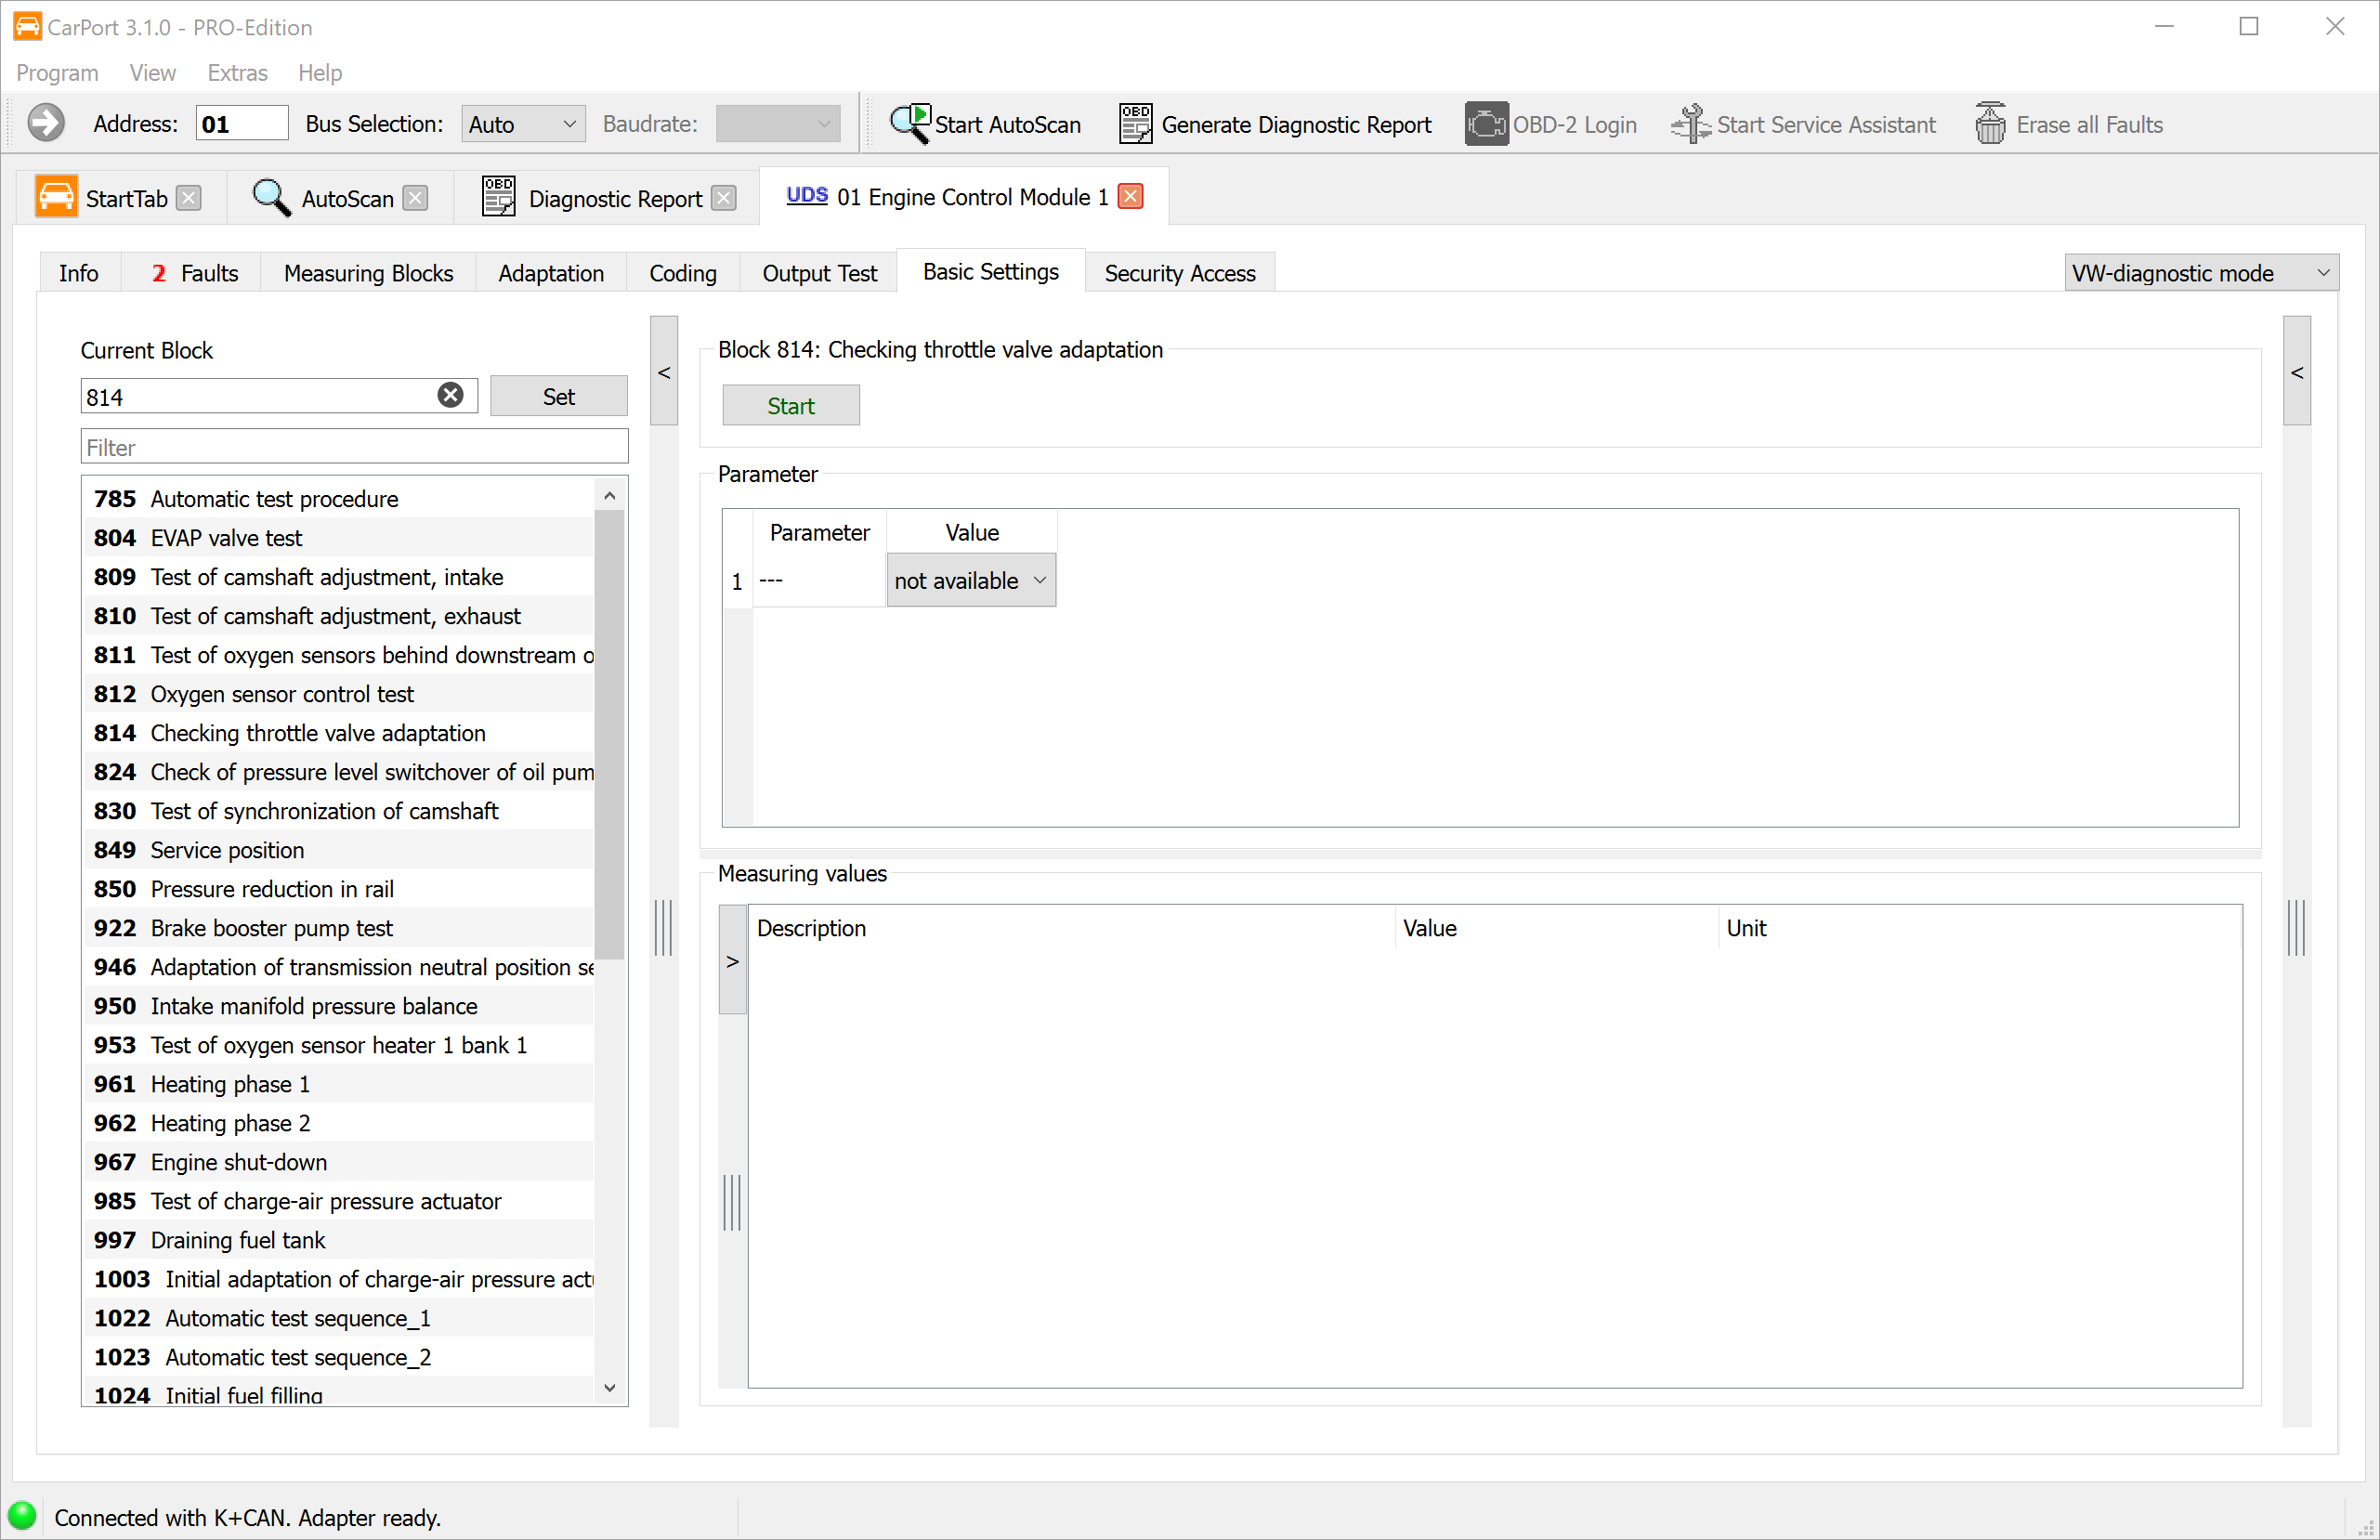Click Start AutoScan toolbar icon

[909, 124]
